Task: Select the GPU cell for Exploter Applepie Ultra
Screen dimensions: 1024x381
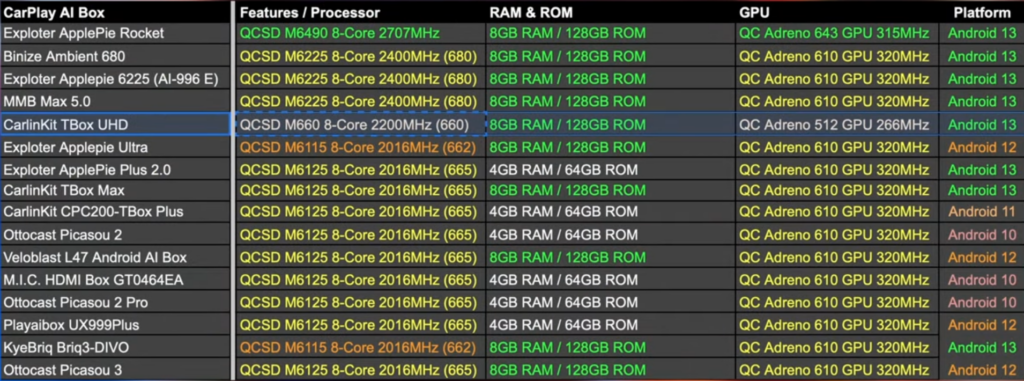Action: (837, 147)
